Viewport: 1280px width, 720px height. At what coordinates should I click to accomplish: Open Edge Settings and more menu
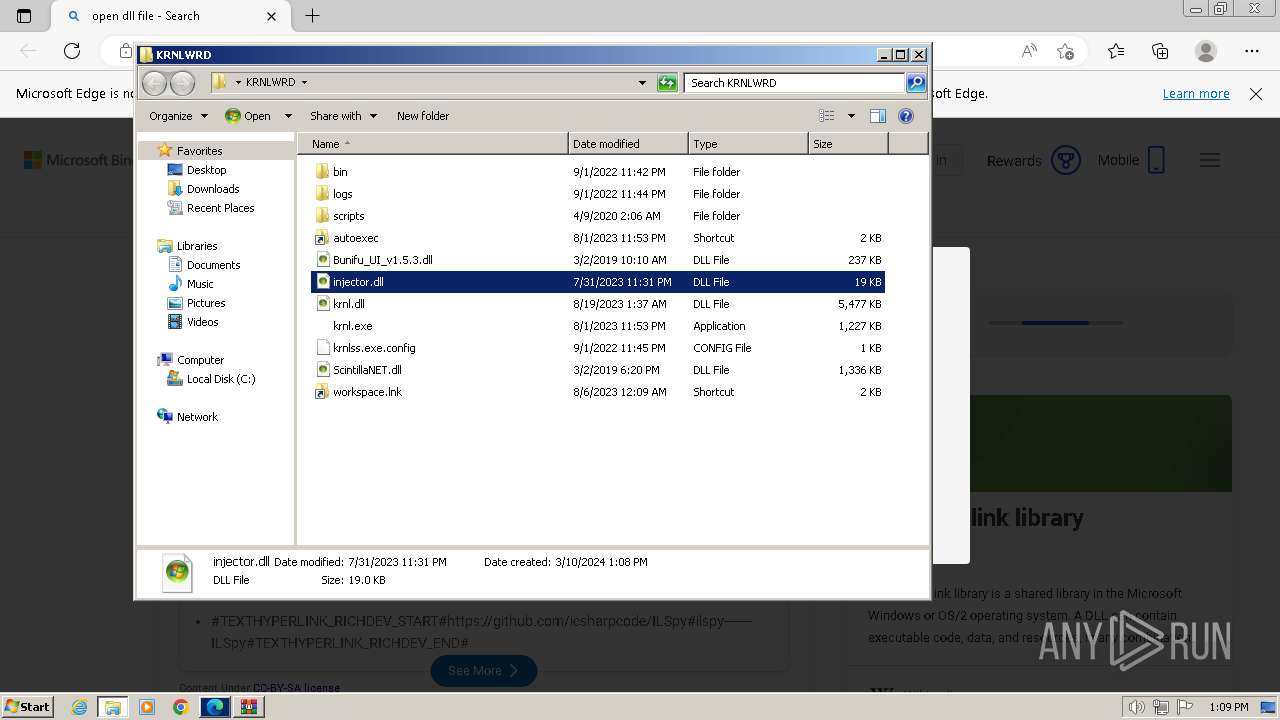(x=1252, y=51)
